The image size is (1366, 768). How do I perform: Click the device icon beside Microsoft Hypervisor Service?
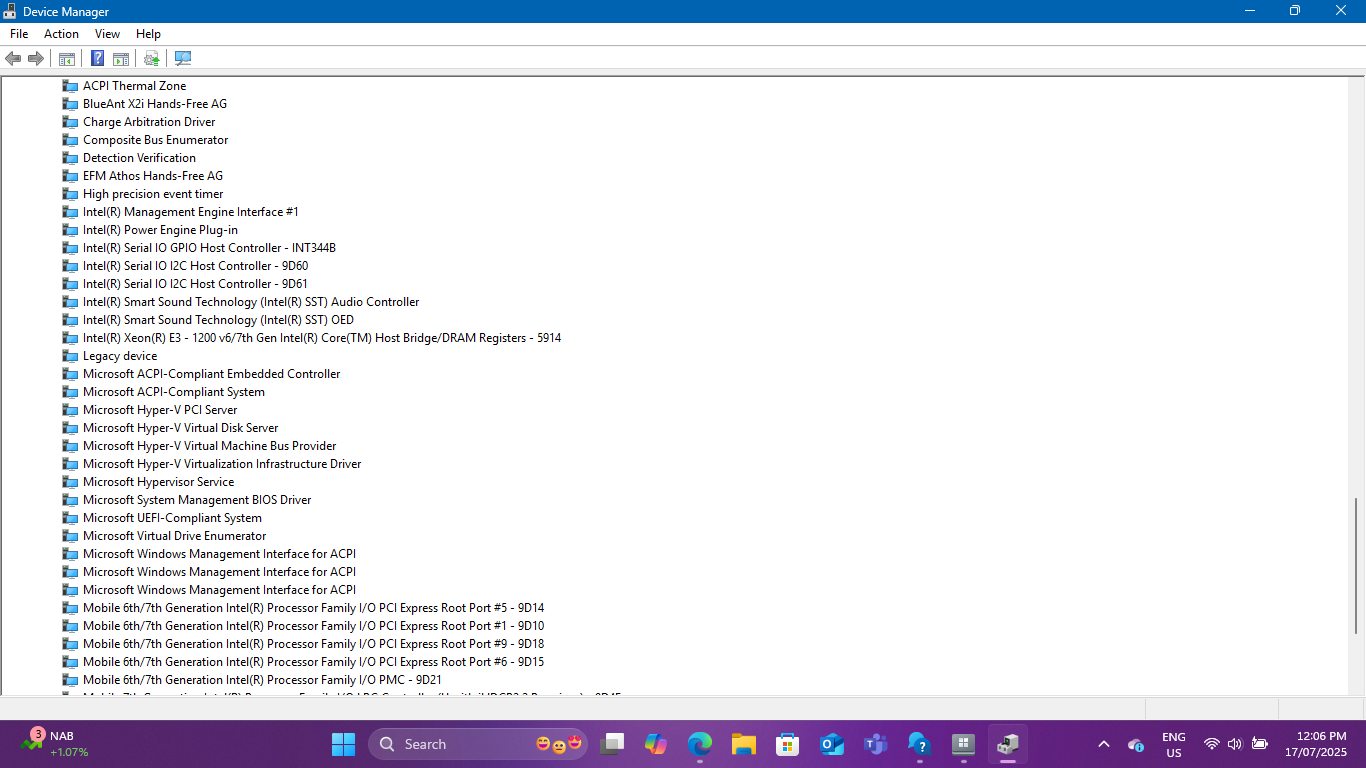(x=70, y=482)
